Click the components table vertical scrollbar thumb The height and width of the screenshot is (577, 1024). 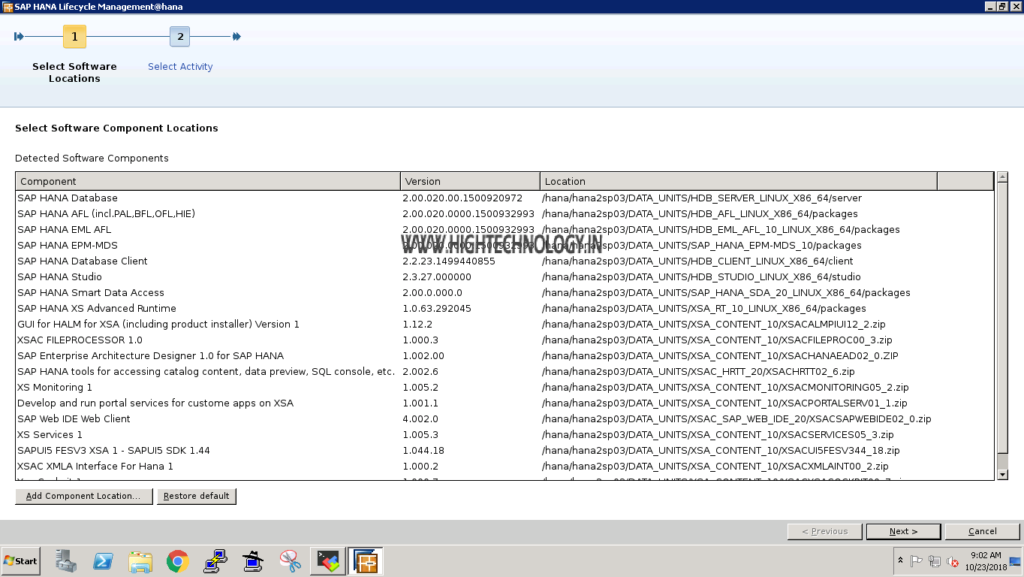[x=1002, y=318]
